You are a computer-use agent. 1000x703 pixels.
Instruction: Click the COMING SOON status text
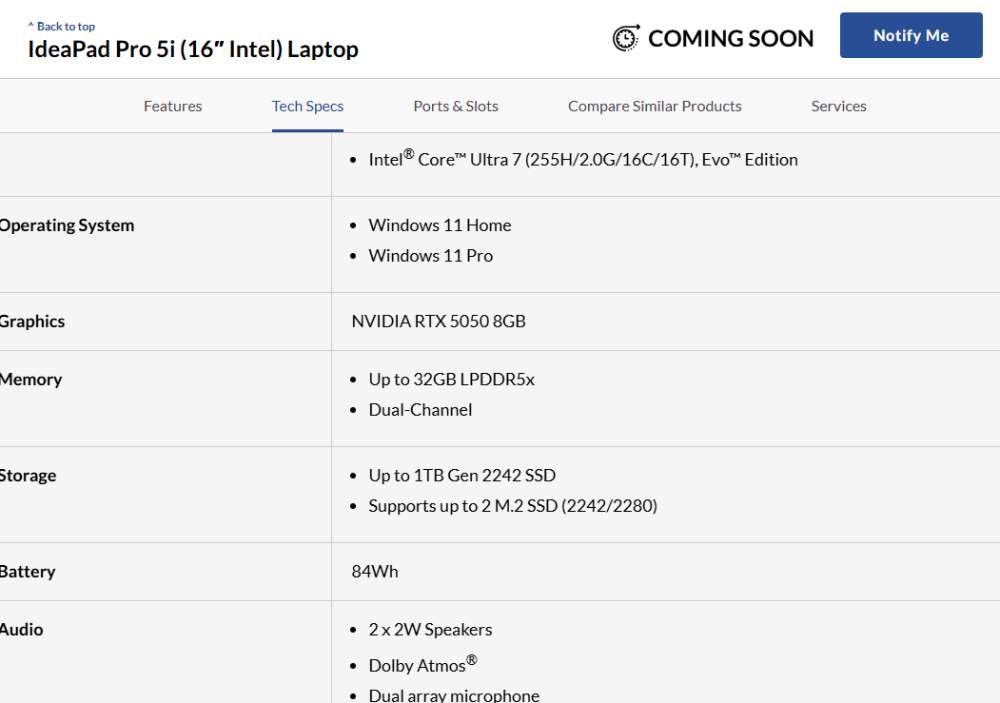tap(731, 38)
